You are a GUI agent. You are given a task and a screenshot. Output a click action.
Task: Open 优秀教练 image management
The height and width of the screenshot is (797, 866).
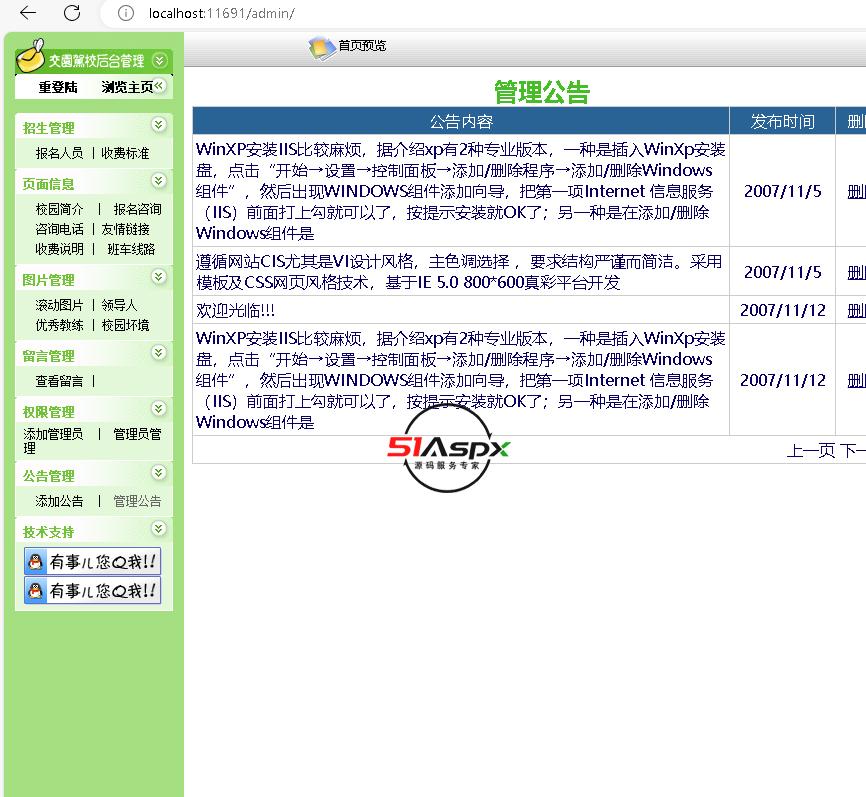click(59, 325)
